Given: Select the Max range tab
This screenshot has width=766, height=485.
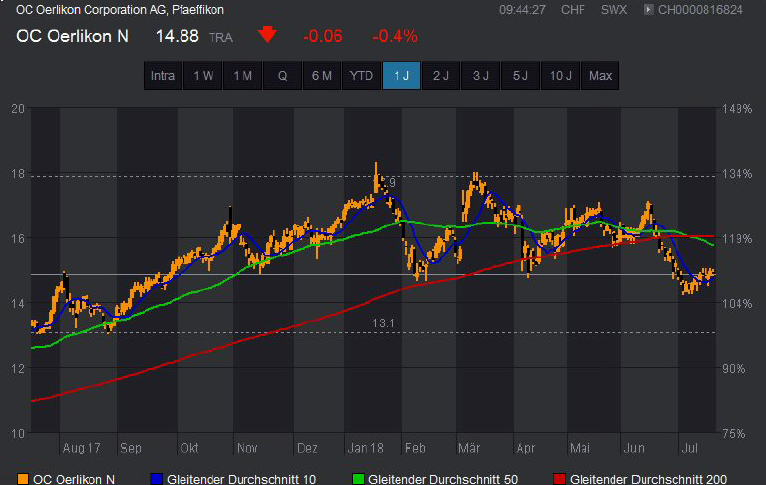Looking at the screenshot, I should [x=600, y=76].
